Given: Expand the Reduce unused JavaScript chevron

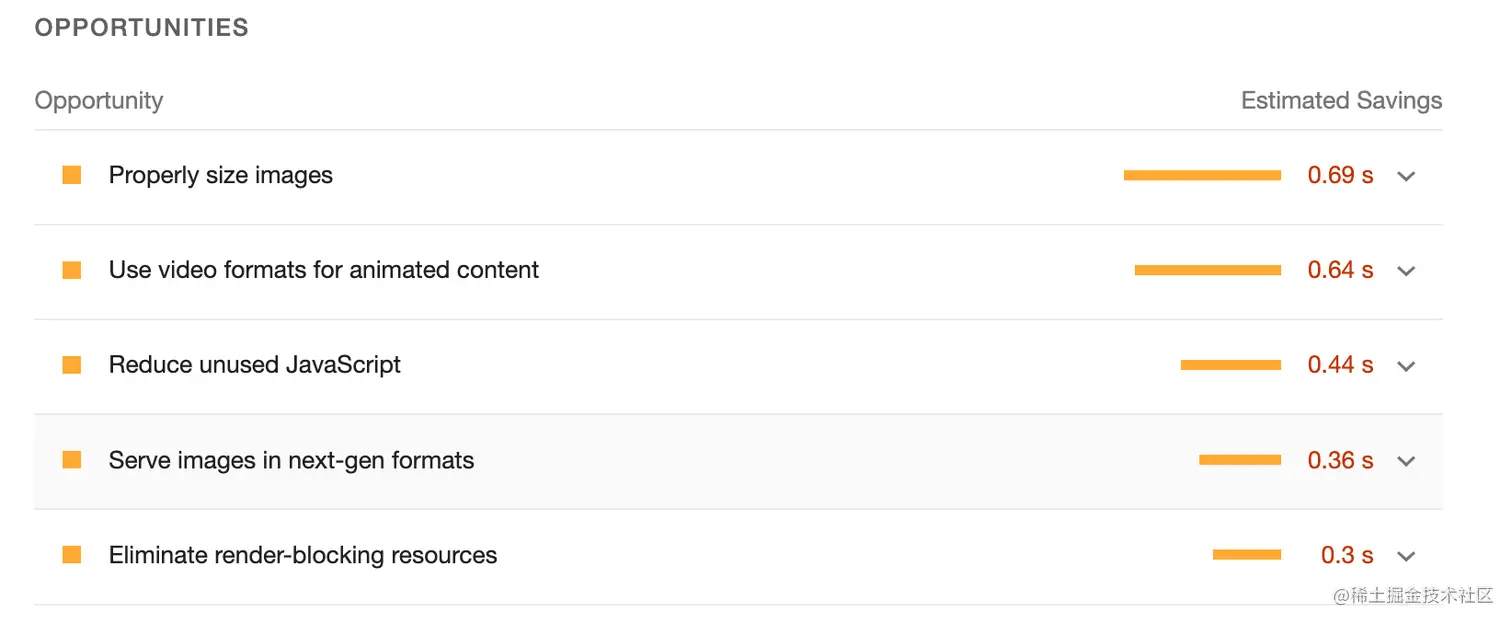Looking at the screenshot, I should coord(1406,366).
